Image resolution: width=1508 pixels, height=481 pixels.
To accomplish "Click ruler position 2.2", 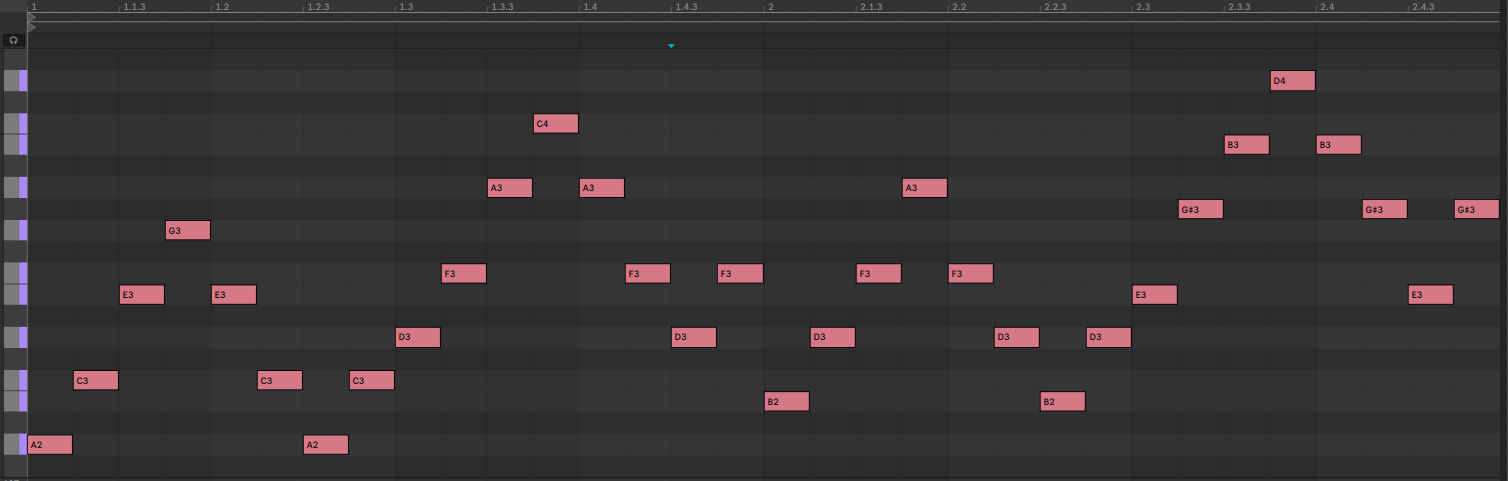I will 958,7.
